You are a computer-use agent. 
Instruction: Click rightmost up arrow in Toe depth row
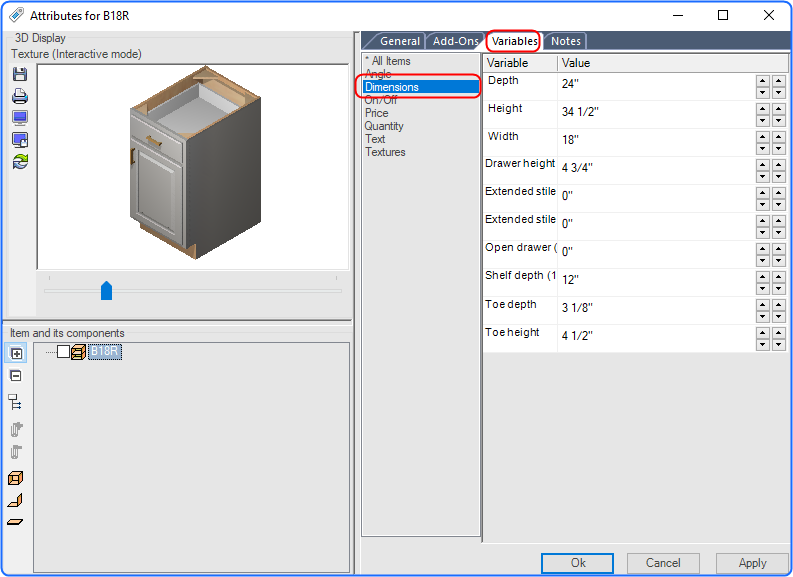779,305
